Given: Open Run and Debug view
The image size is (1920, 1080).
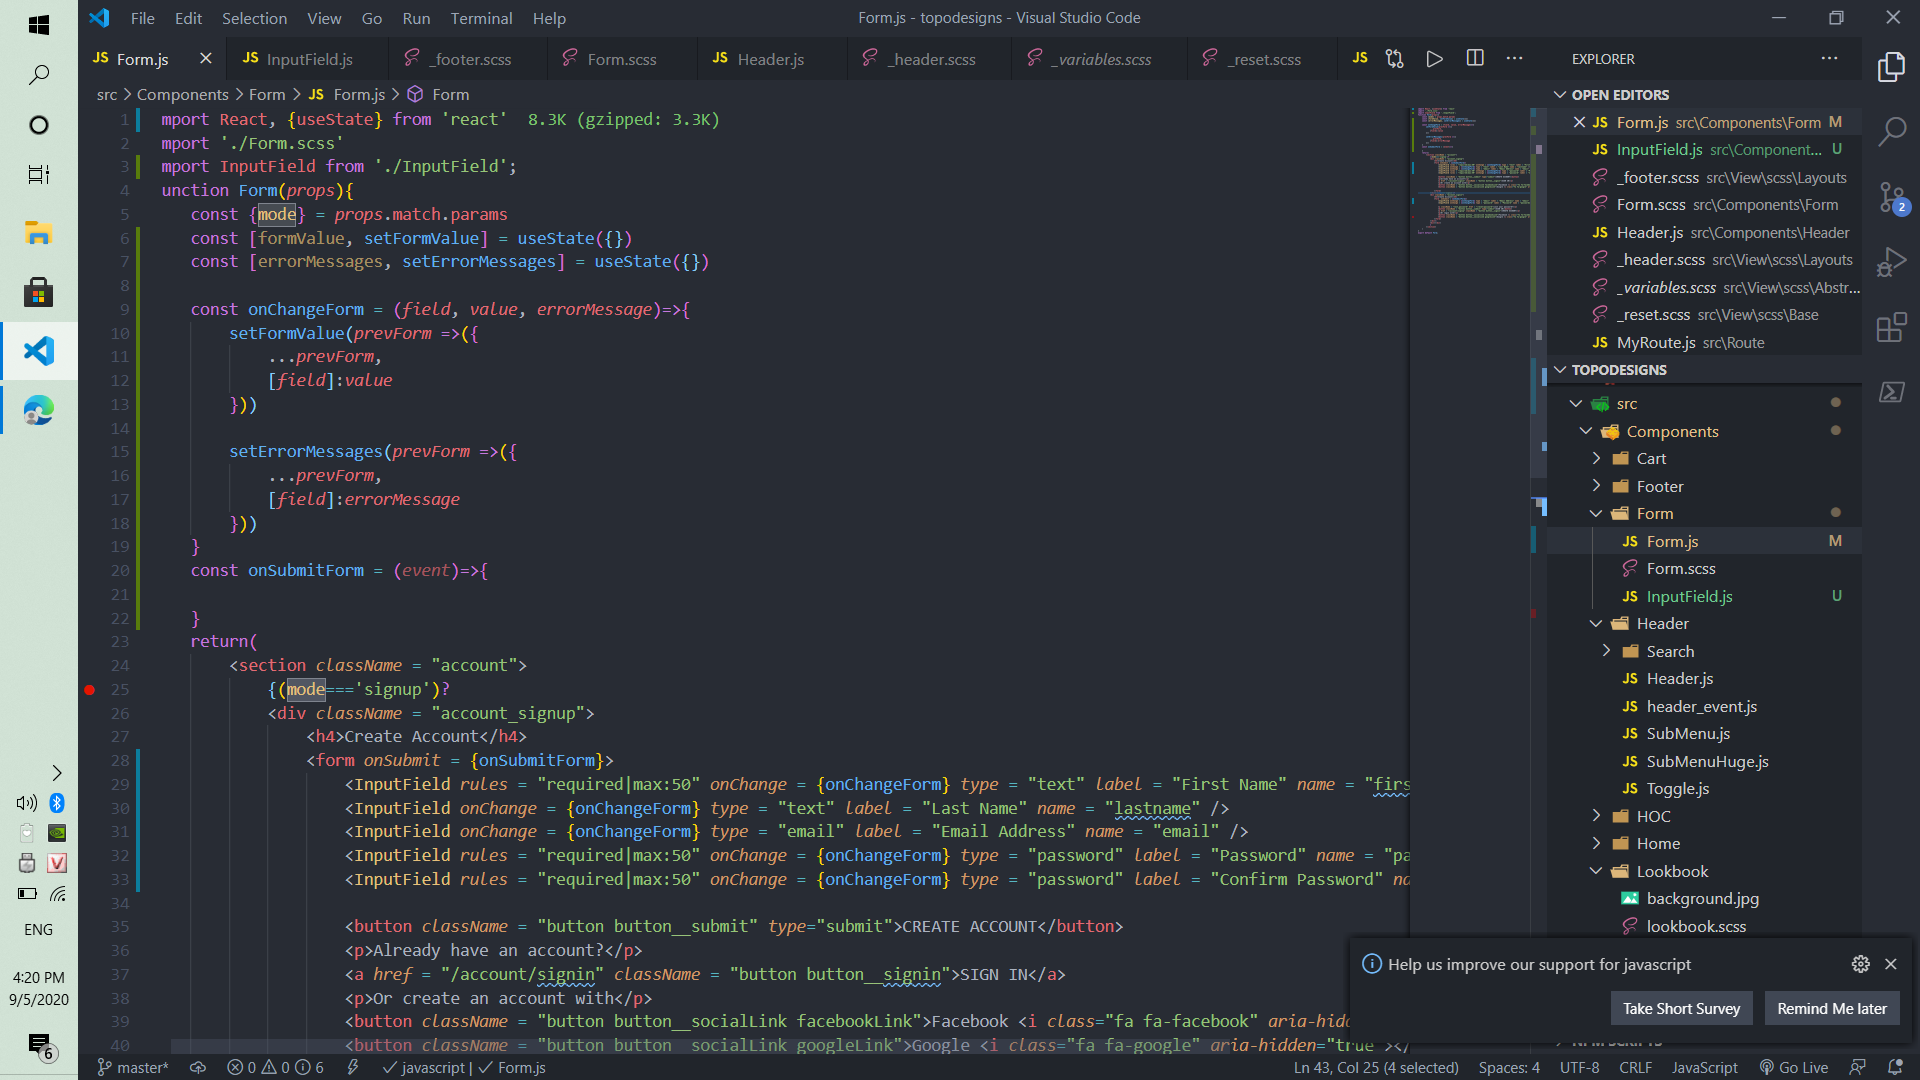Looking at the screenshot, I should (x=1891, y=262).
